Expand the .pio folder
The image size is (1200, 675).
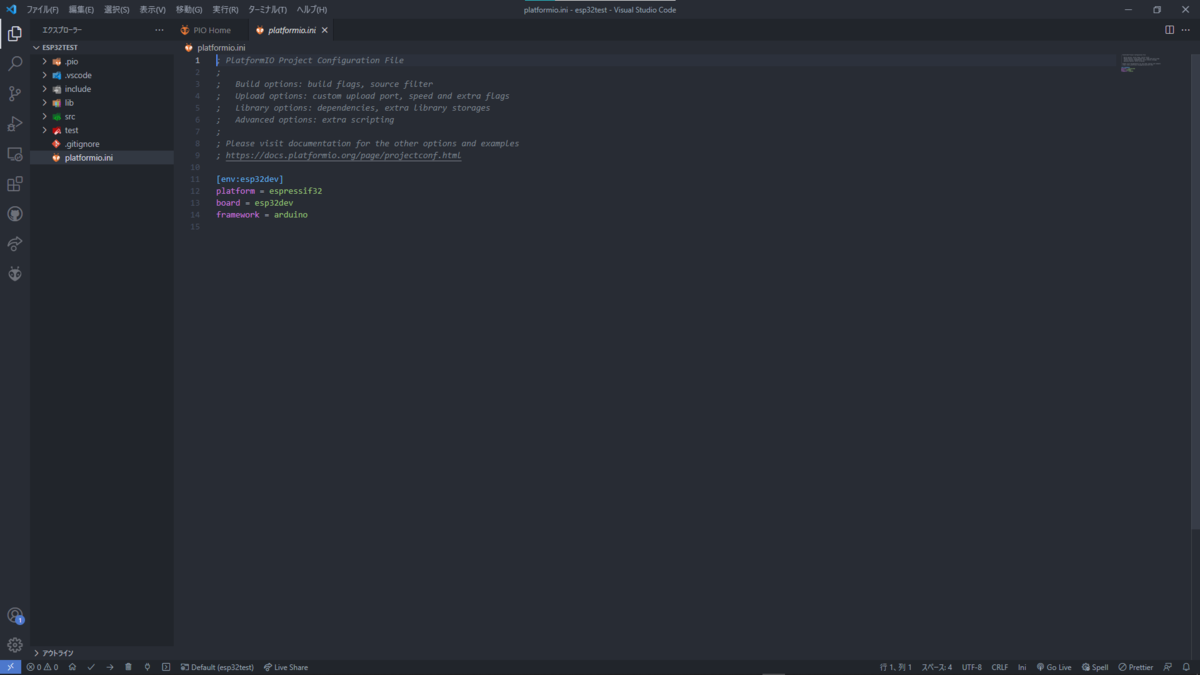44,61
